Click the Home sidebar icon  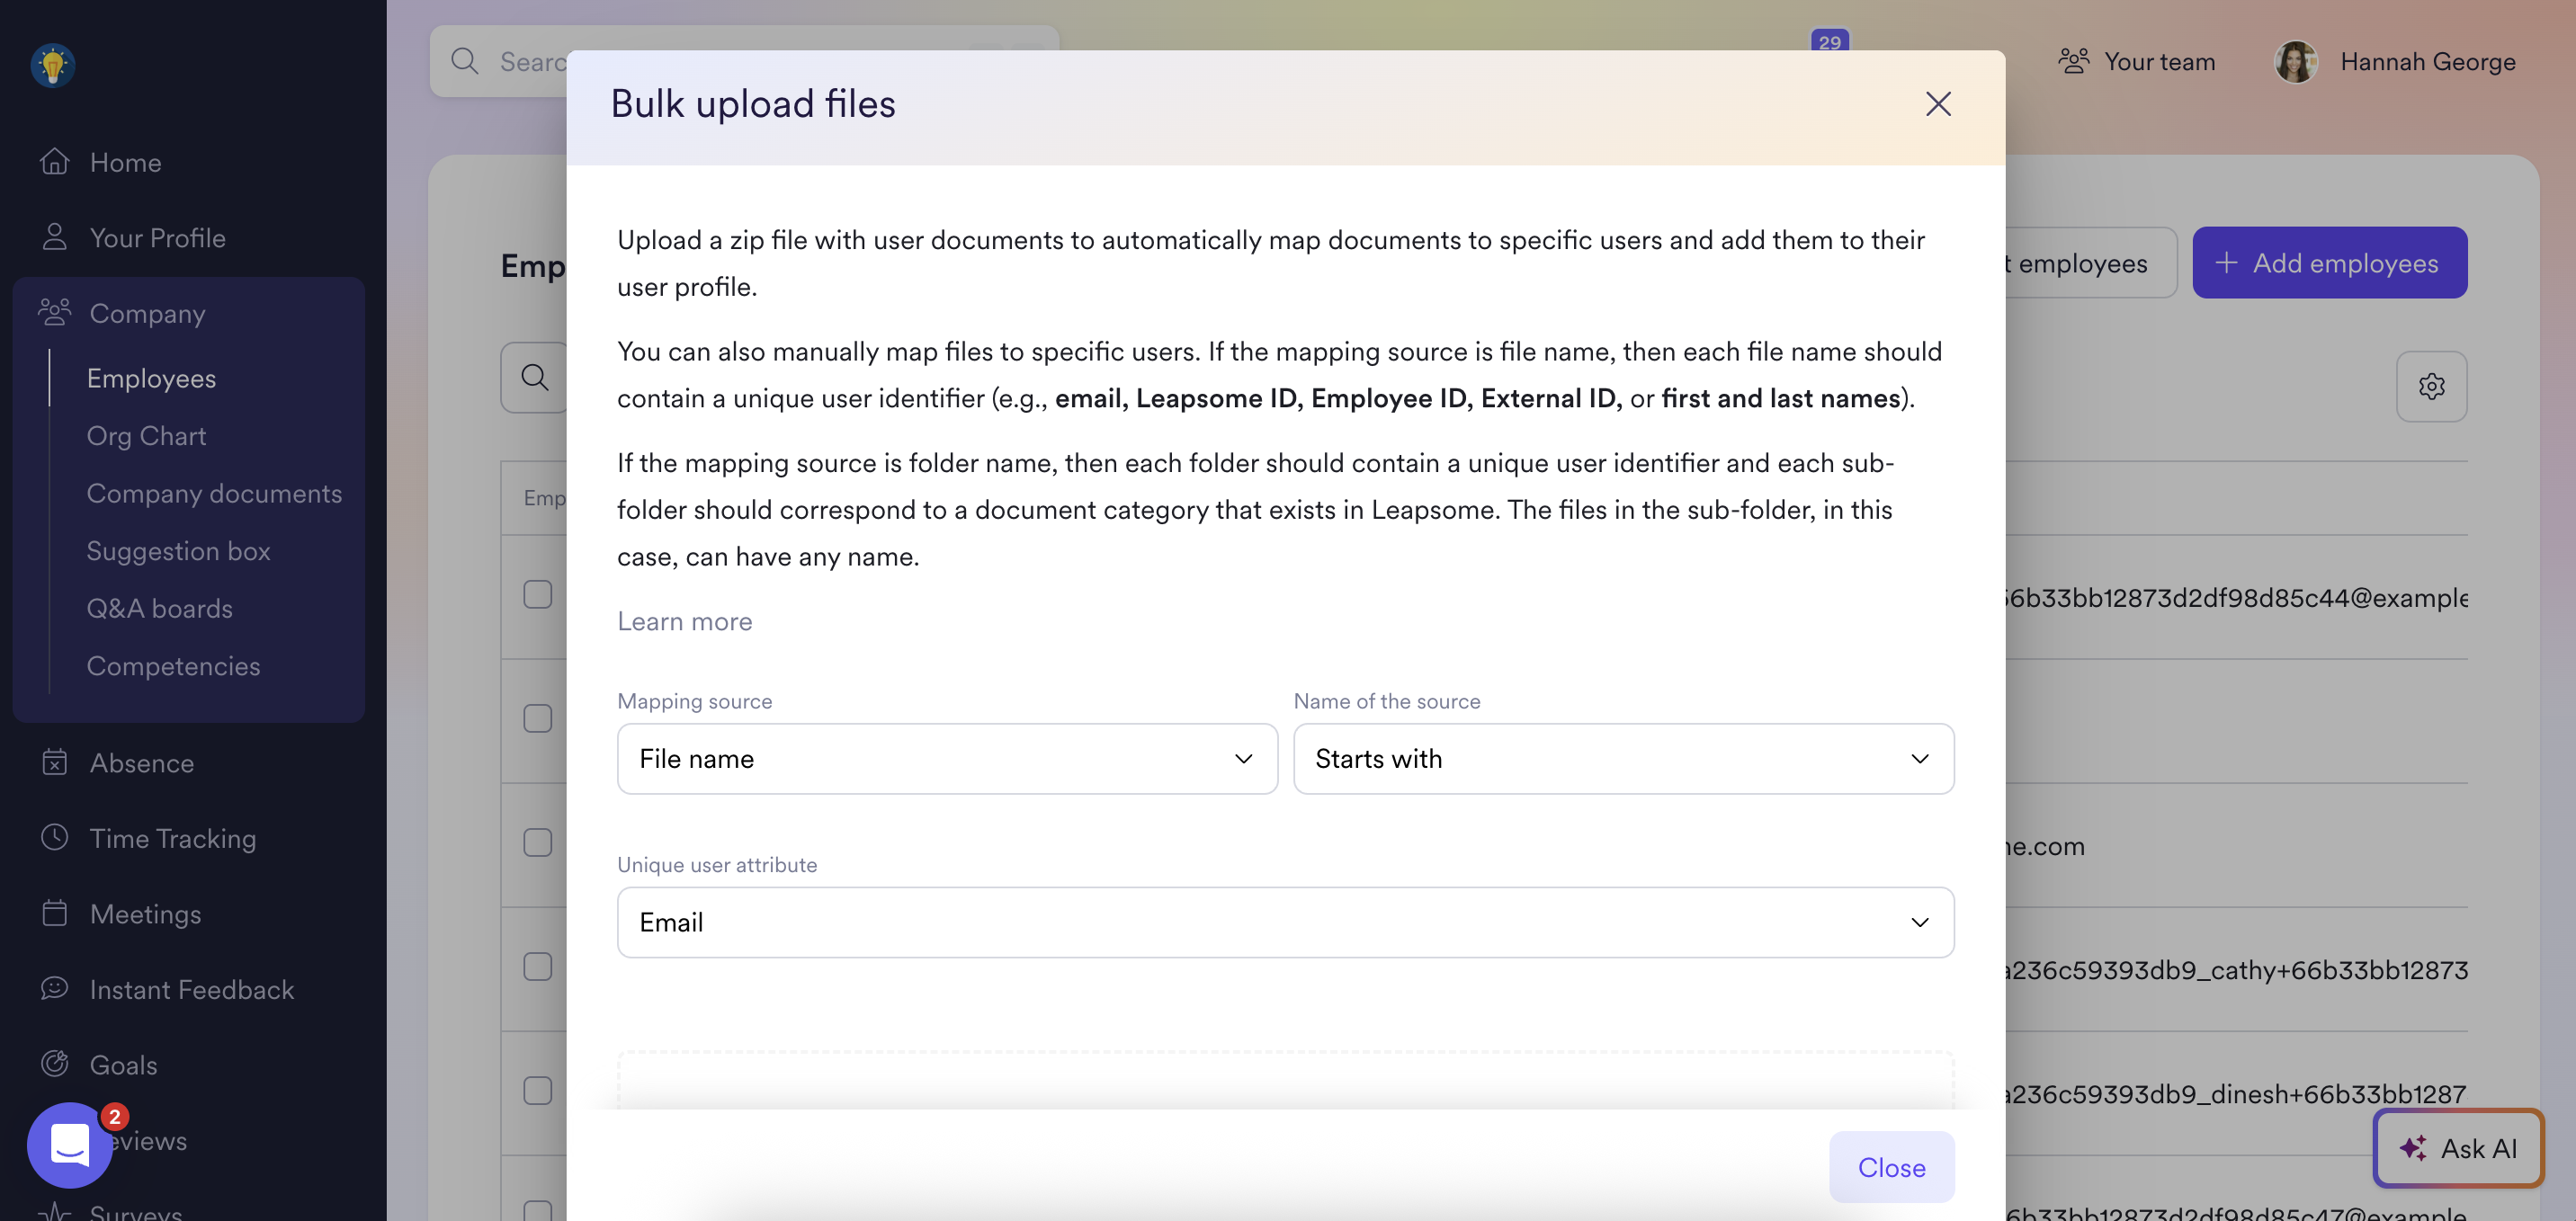tap(55, 162)
